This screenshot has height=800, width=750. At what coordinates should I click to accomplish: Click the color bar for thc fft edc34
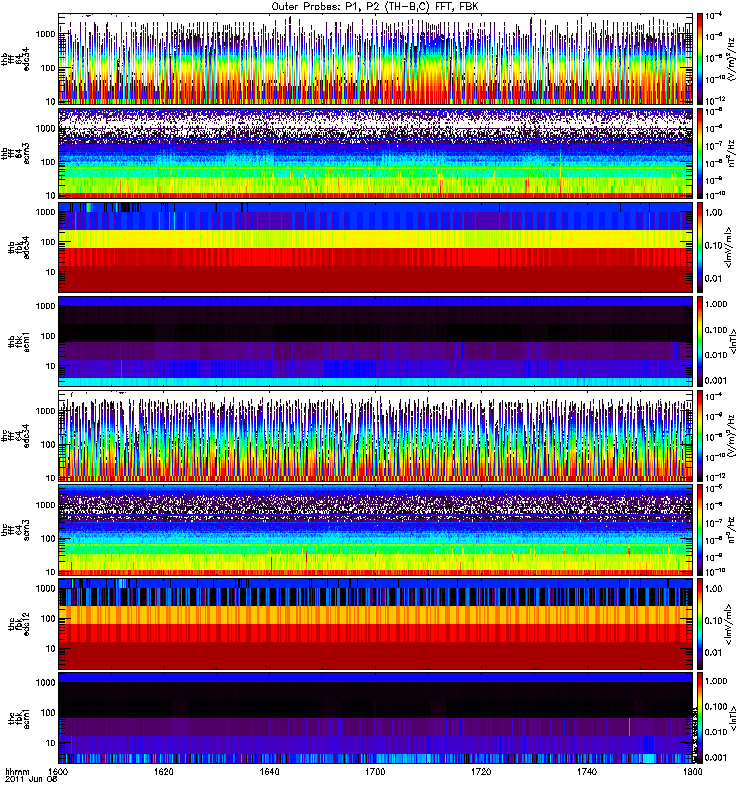(701, 435)
